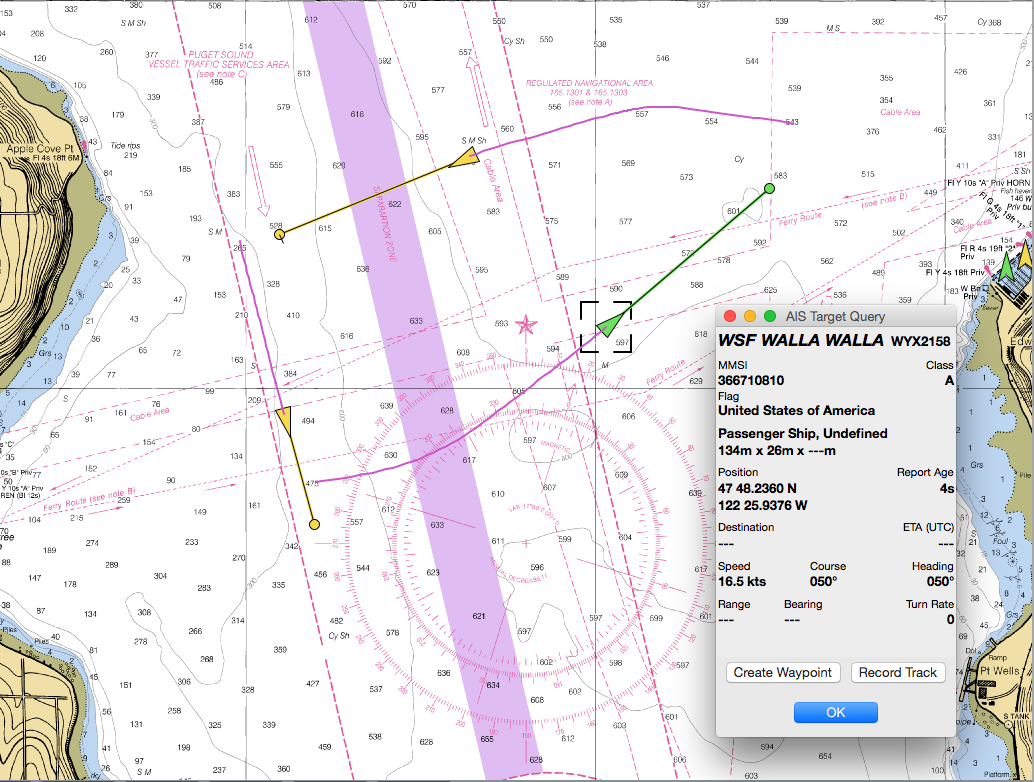The width and height of the screenshot is (1034, 782).
Task: Select the green AIS triangle near the Edmonds shoreline
Action: click(1006, 270)
